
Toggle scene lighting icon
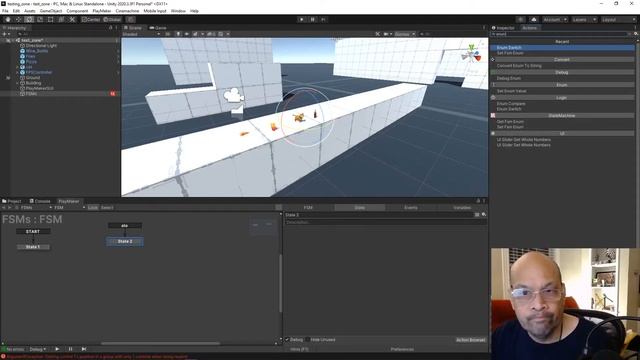pos(178,34)
